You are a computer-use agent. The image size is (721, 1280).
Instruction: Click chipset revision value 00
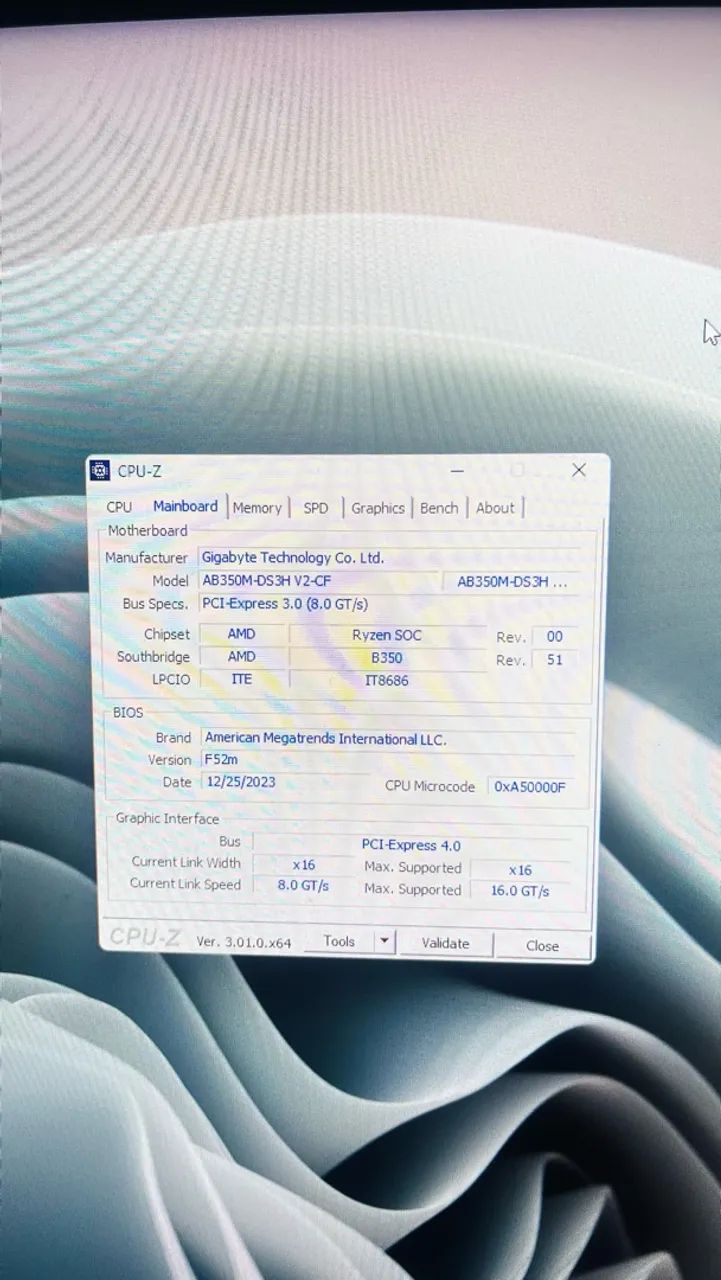click(x=555, y=636)
